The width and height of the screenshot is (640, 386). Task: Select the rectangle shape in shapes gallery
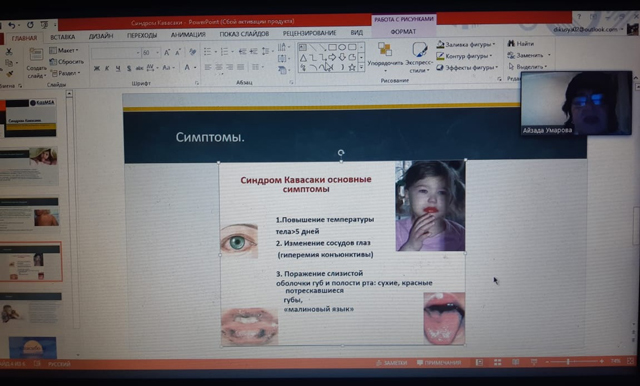(332, 47)
